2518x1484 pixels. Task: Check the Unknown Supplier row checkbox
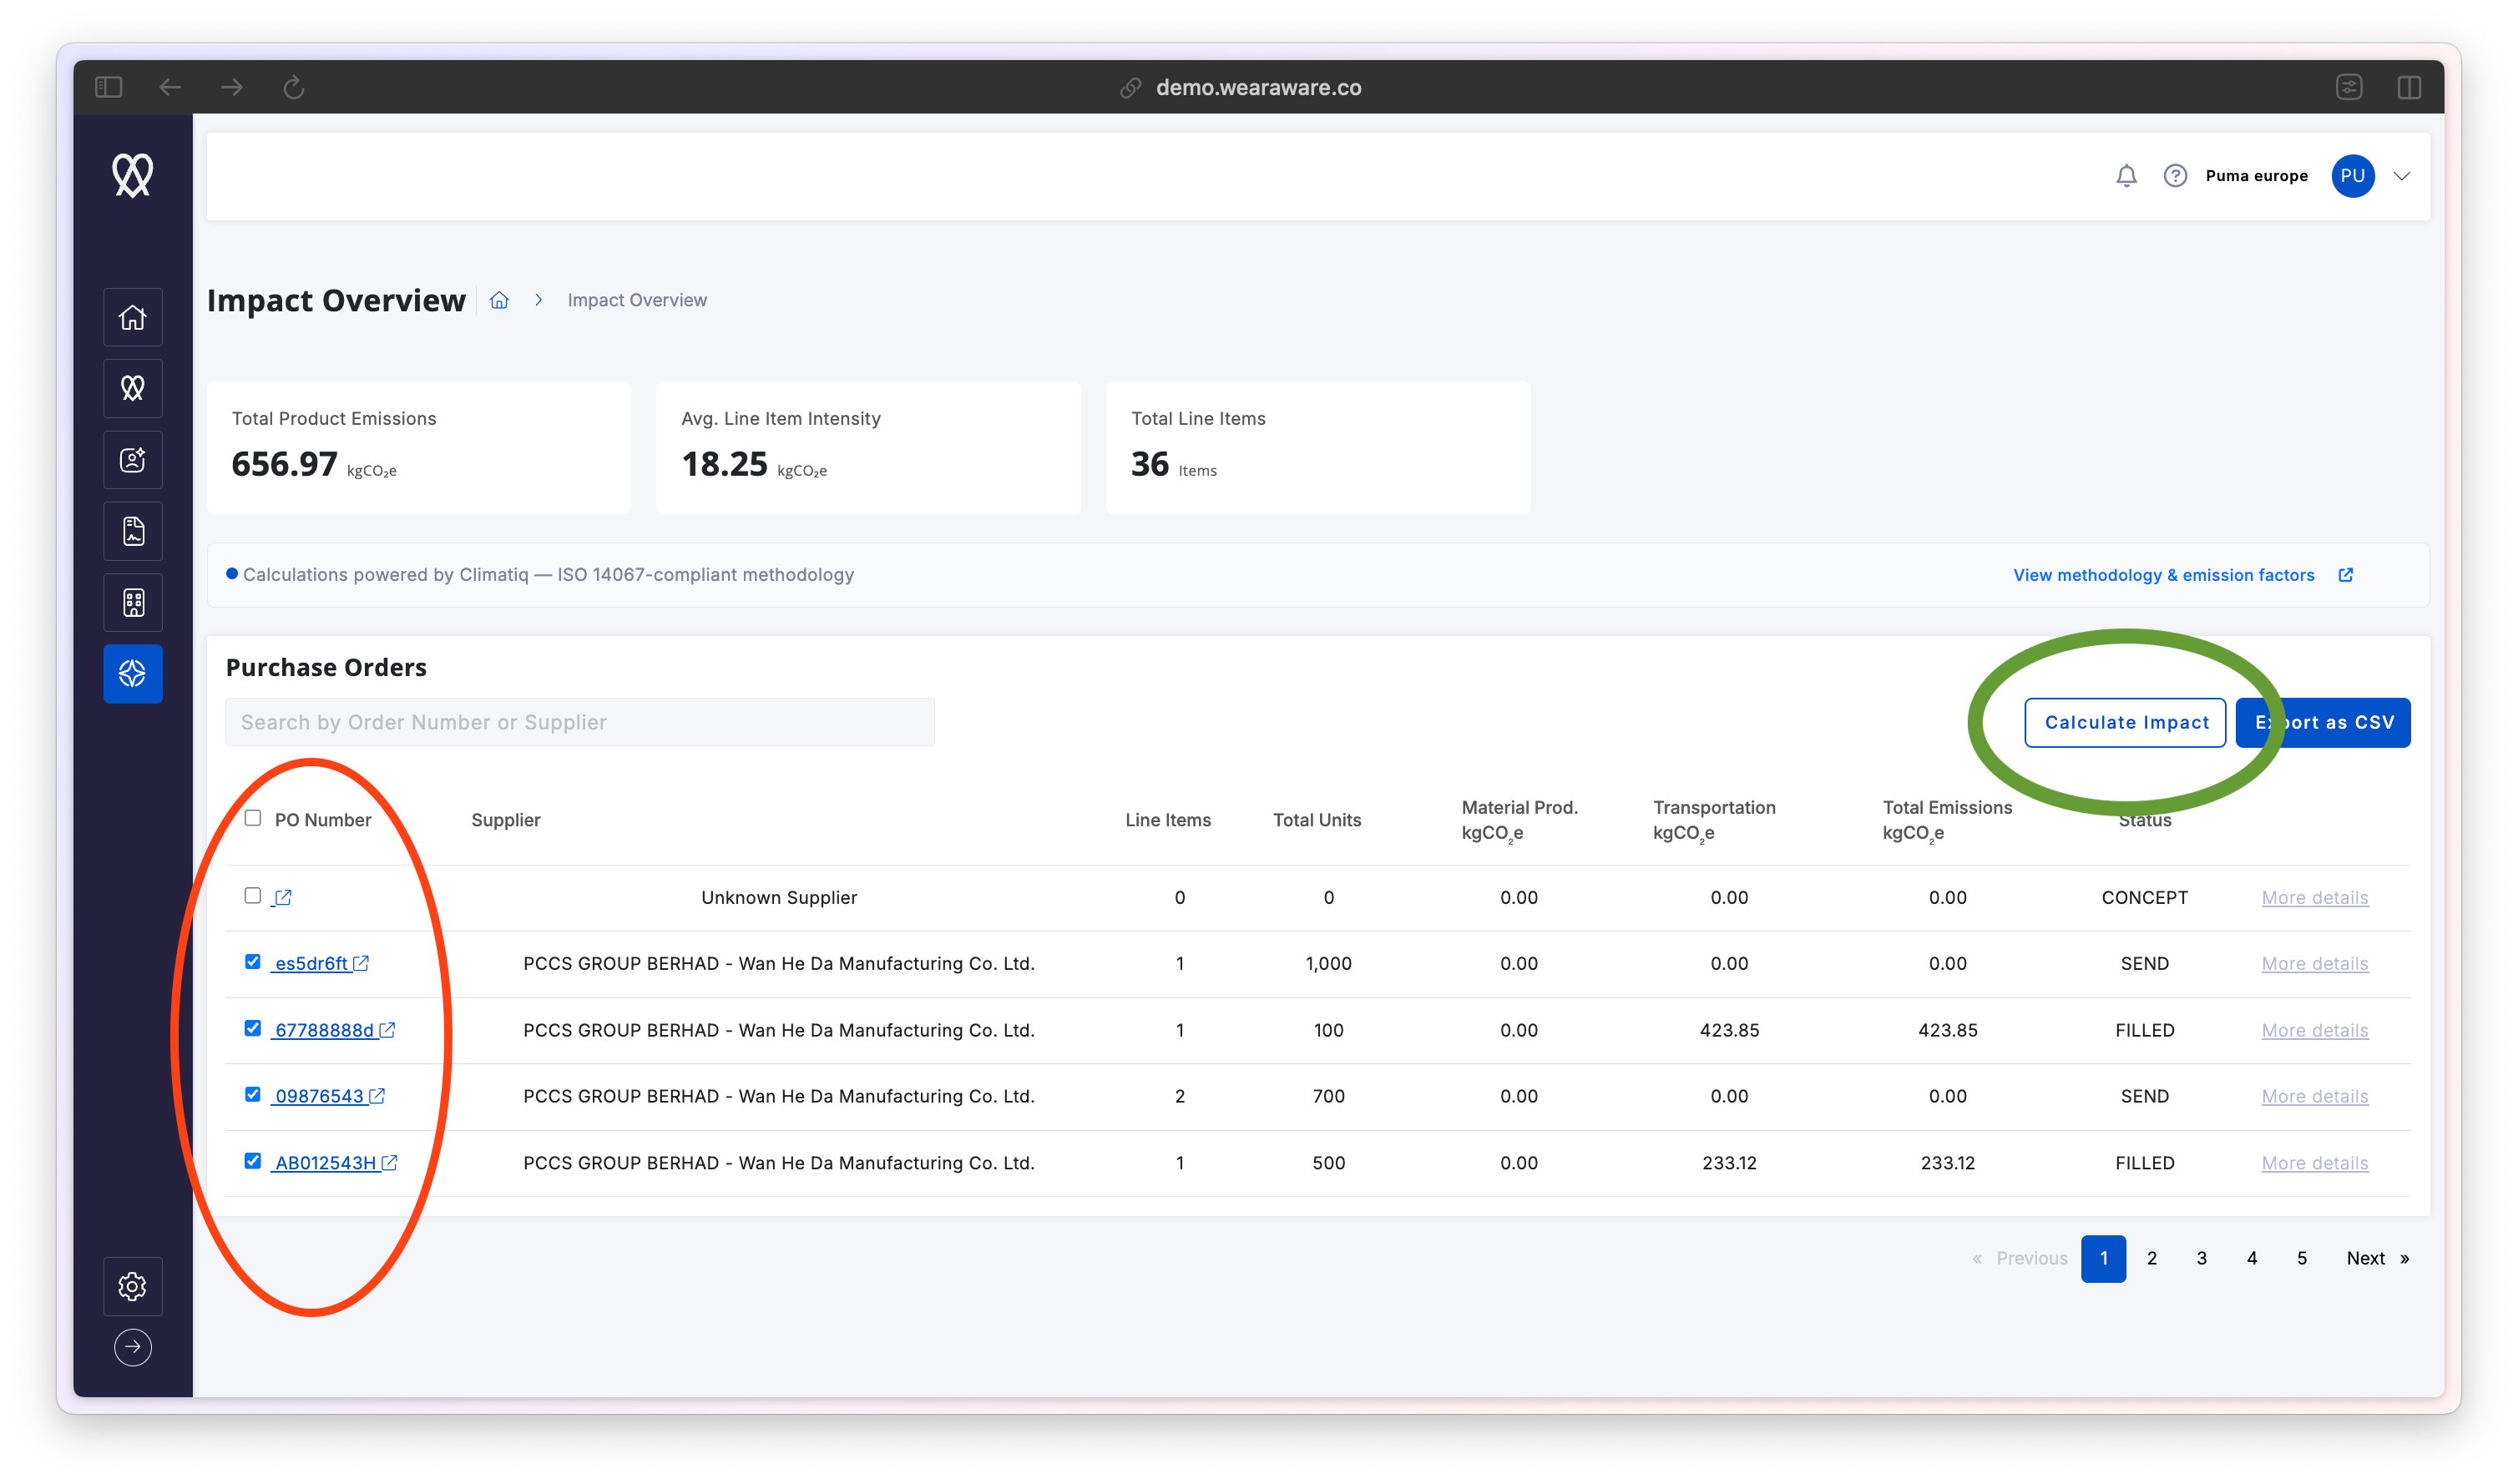click(253, 896)
